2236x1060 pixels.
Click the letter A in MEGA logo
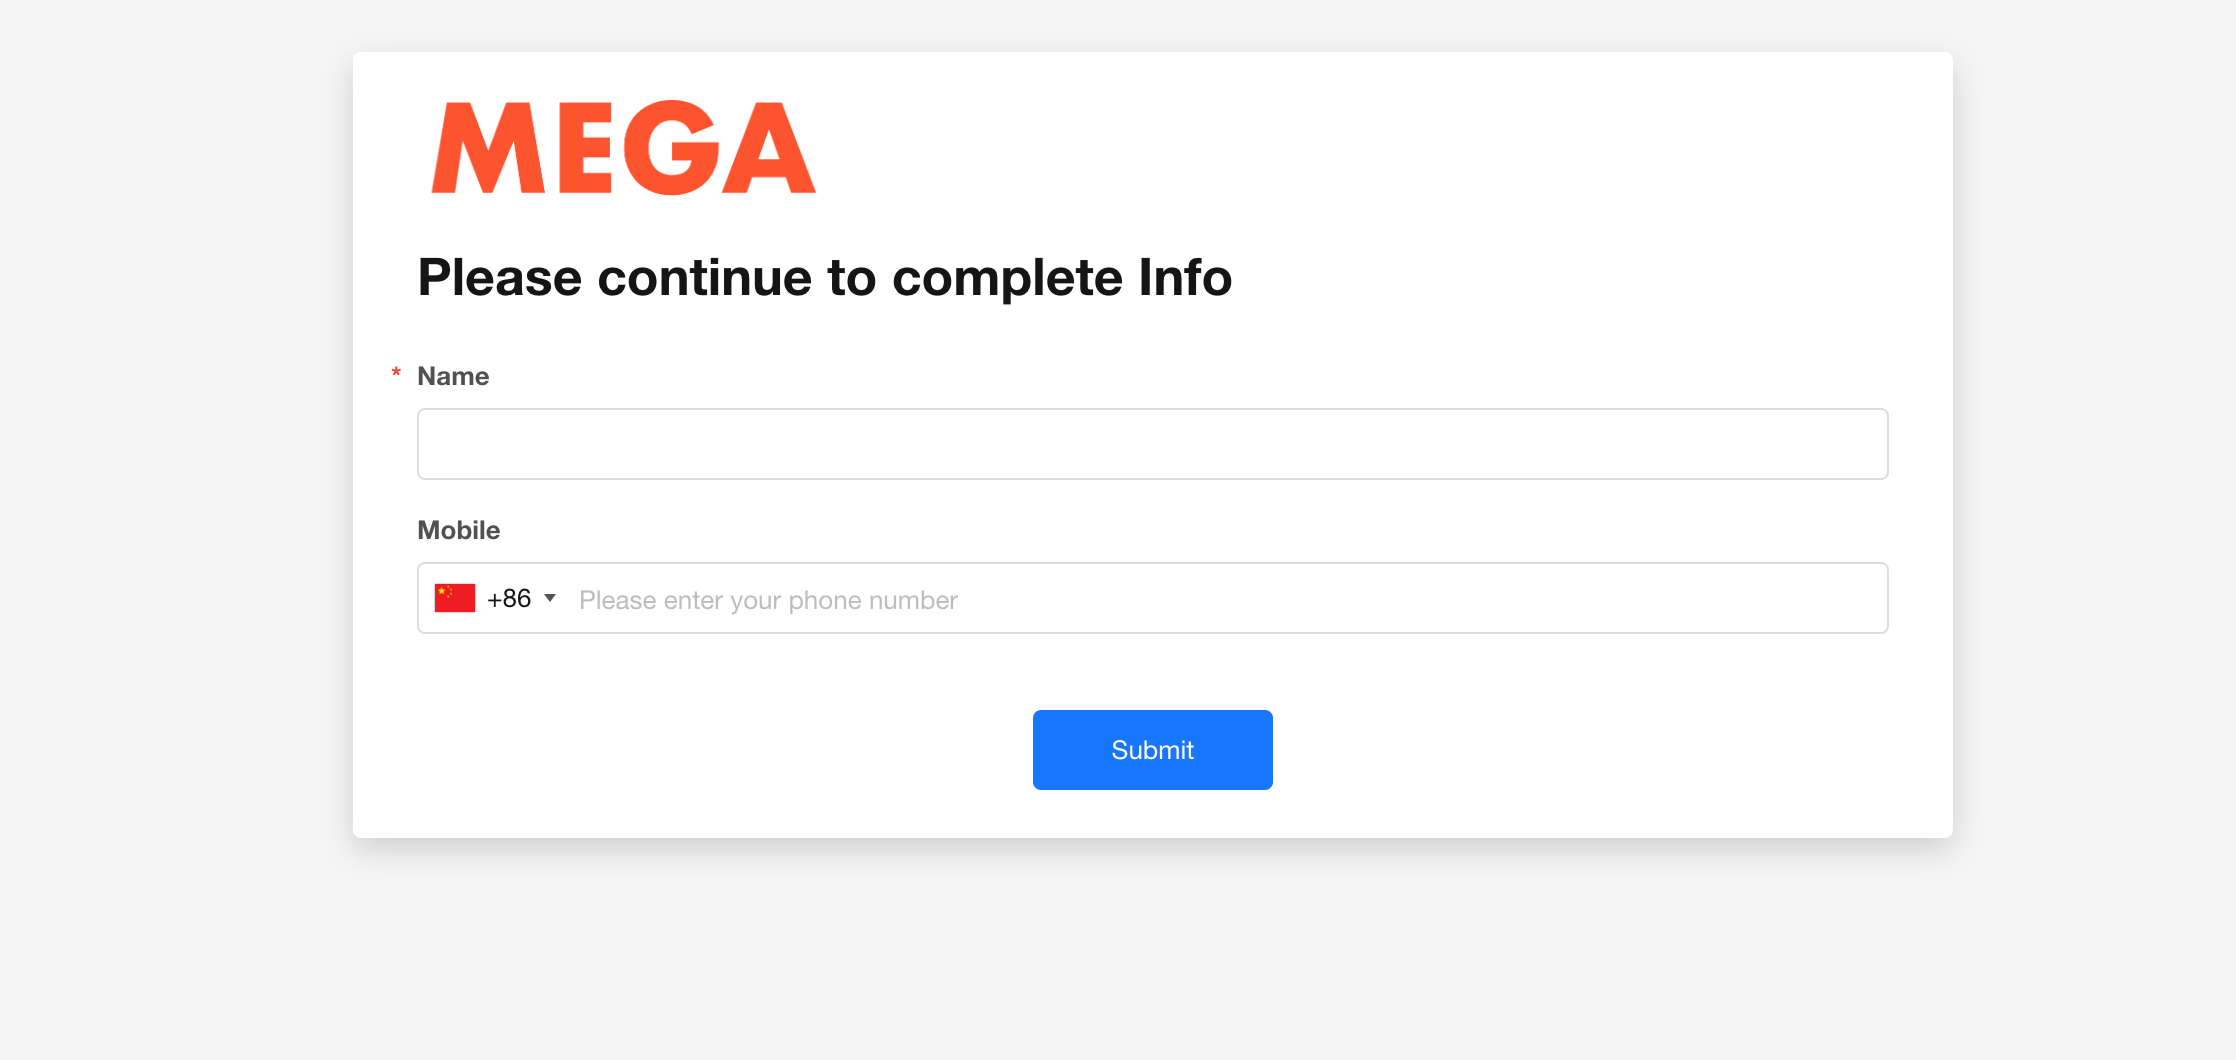(767, 150)
